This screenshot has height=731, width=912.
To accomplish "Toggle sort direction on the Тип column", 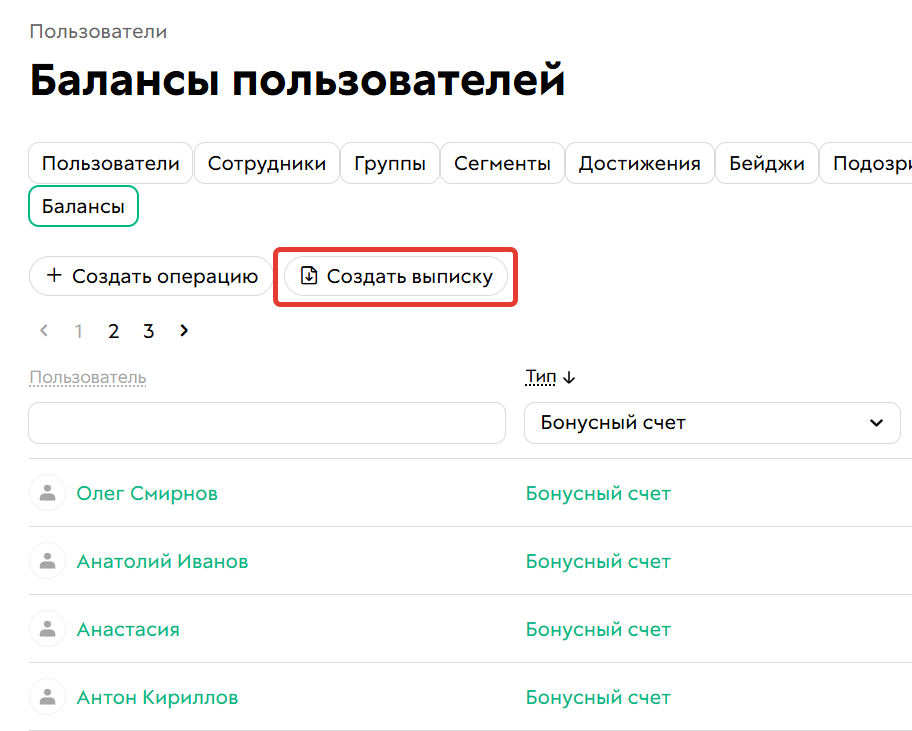I will tap(568, 376).
